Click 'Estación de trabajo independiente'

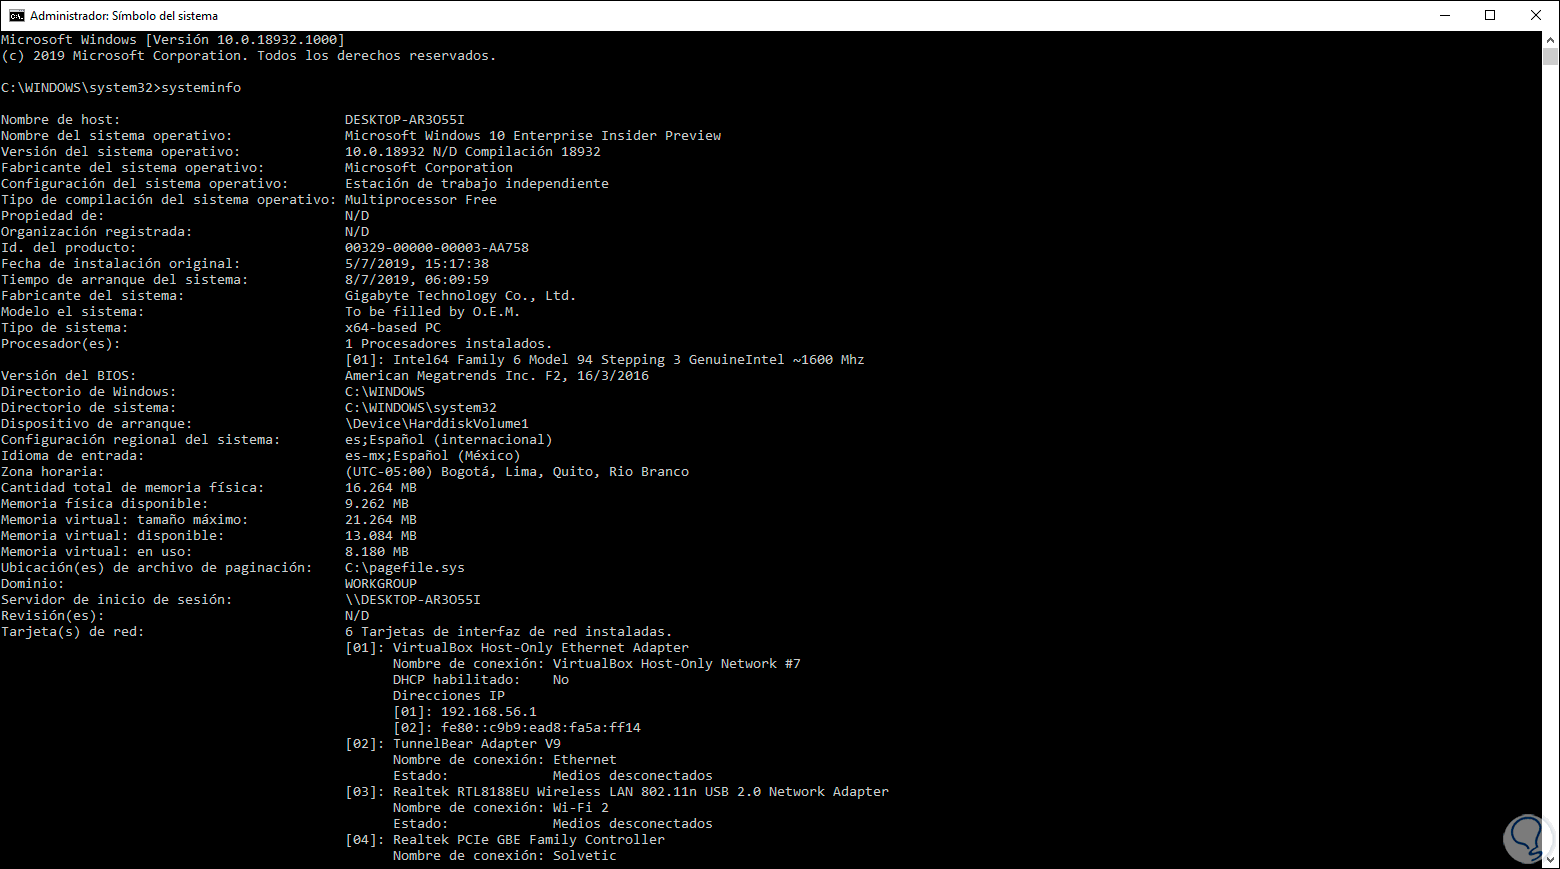(x=477, y=184)
